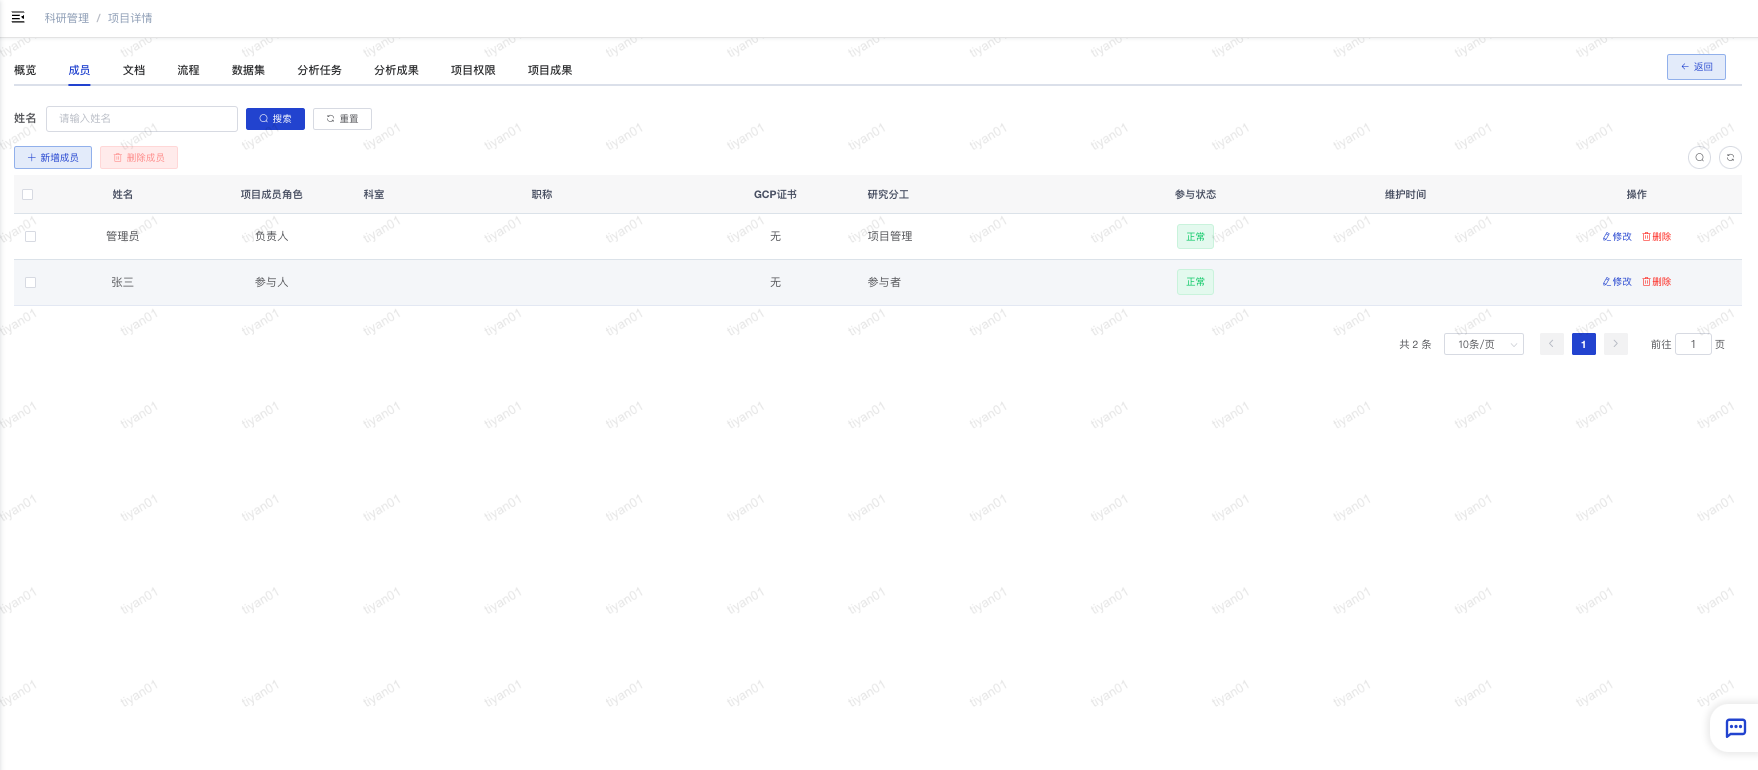Go to next page arrow
1758x770 pixels.
pos(1615,344)
